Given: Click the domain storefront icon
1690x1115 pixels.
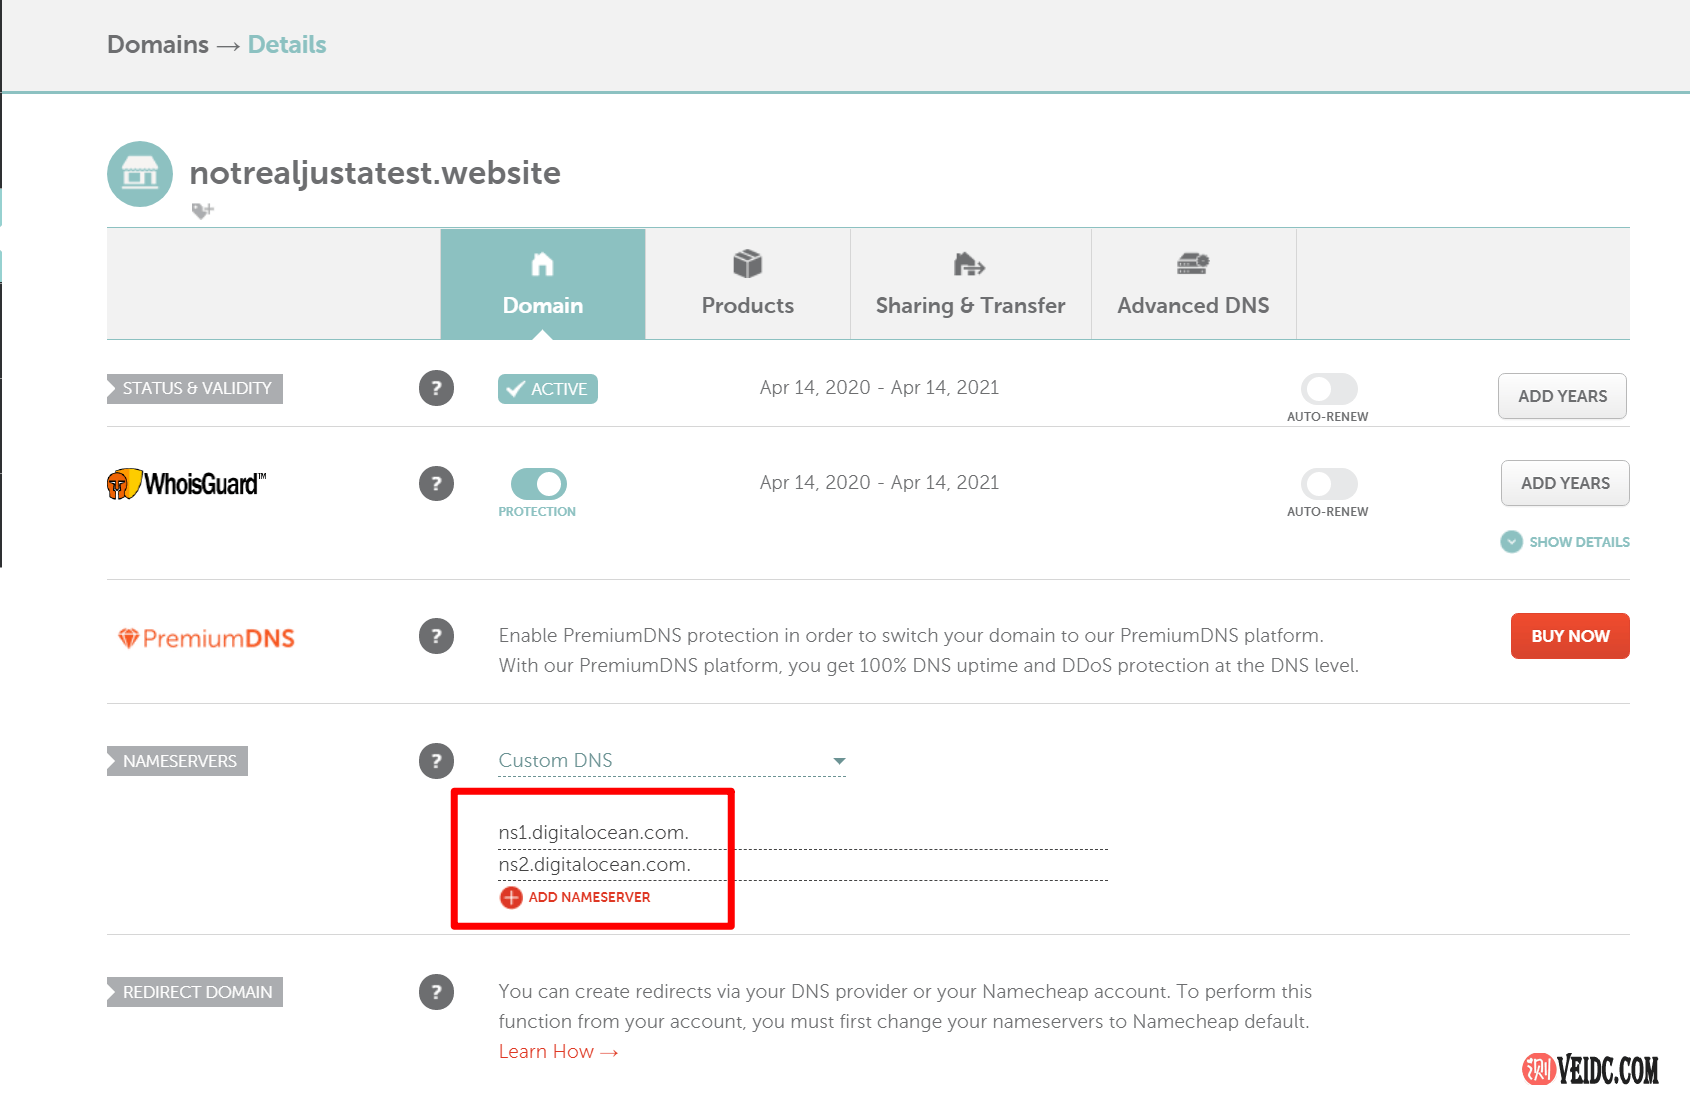Looking at the screenshot, I should [x=140, y=174].
